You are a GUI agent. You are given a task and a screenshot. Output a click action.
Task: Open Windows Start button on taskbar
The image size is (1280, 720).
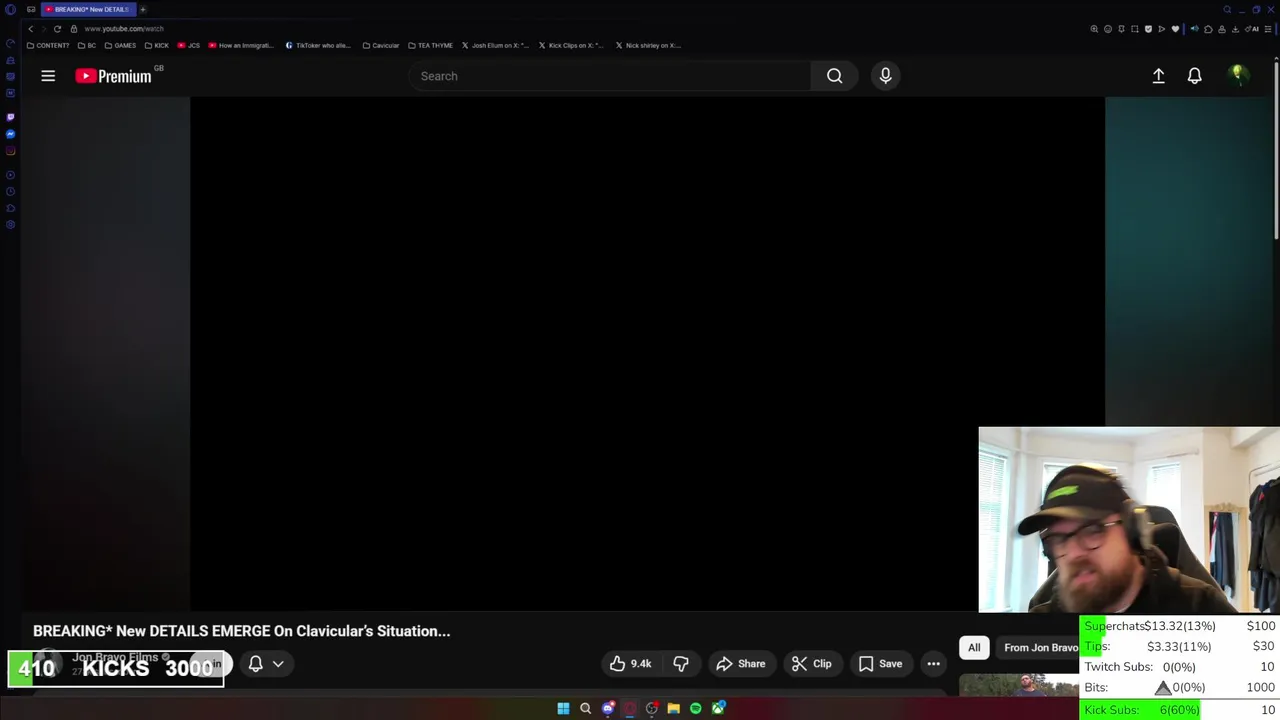coord(563,709)
